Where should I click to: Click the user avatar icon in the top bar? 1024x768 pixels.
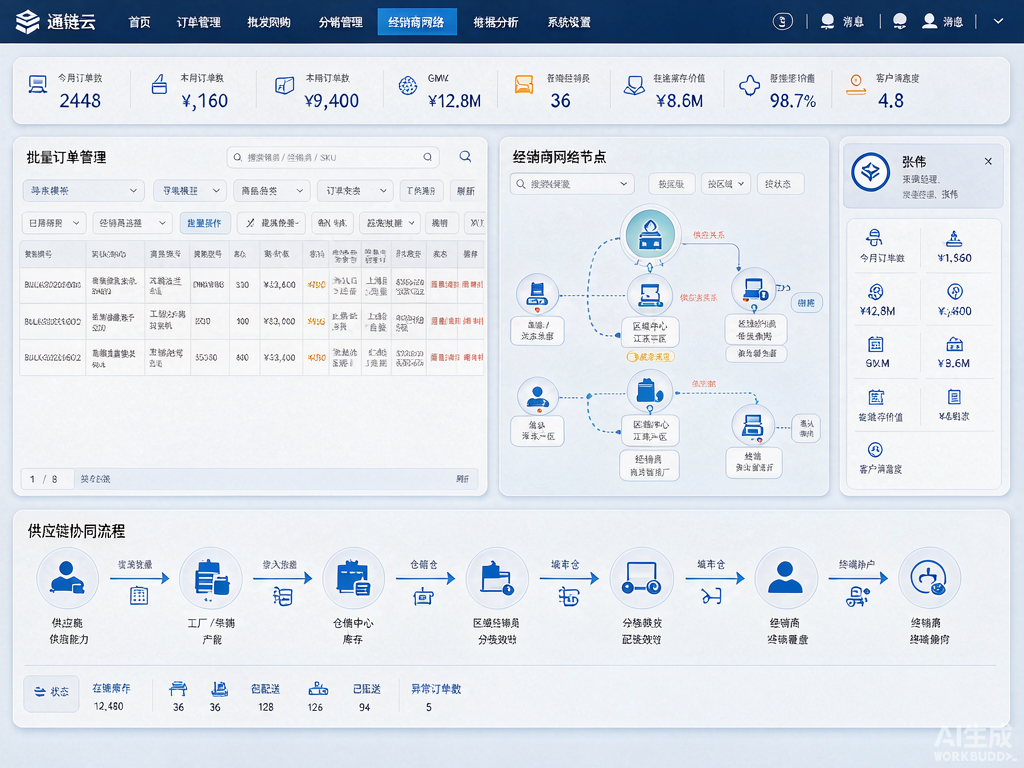pos(929,22)
